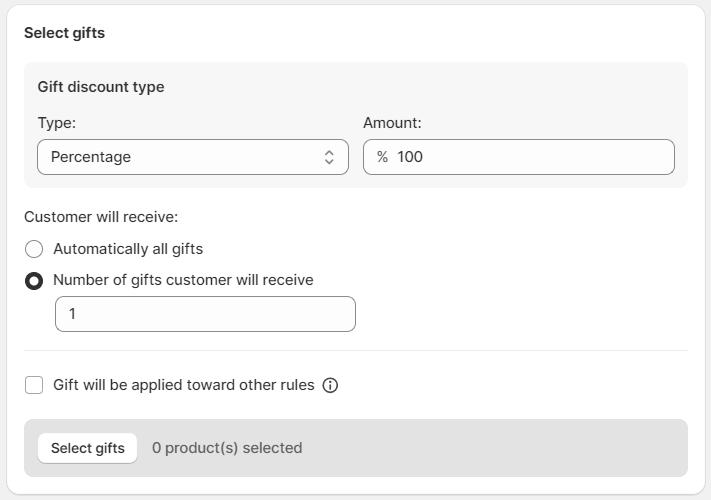Focus the Amount field containing 100

click(x=530, y=157)
